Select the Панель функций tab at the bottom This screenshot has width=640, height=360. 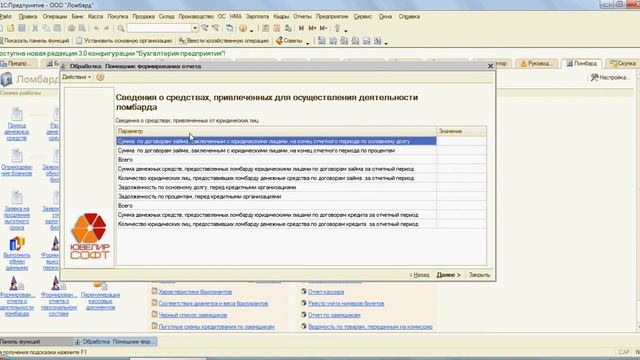(x=36, y=342)
